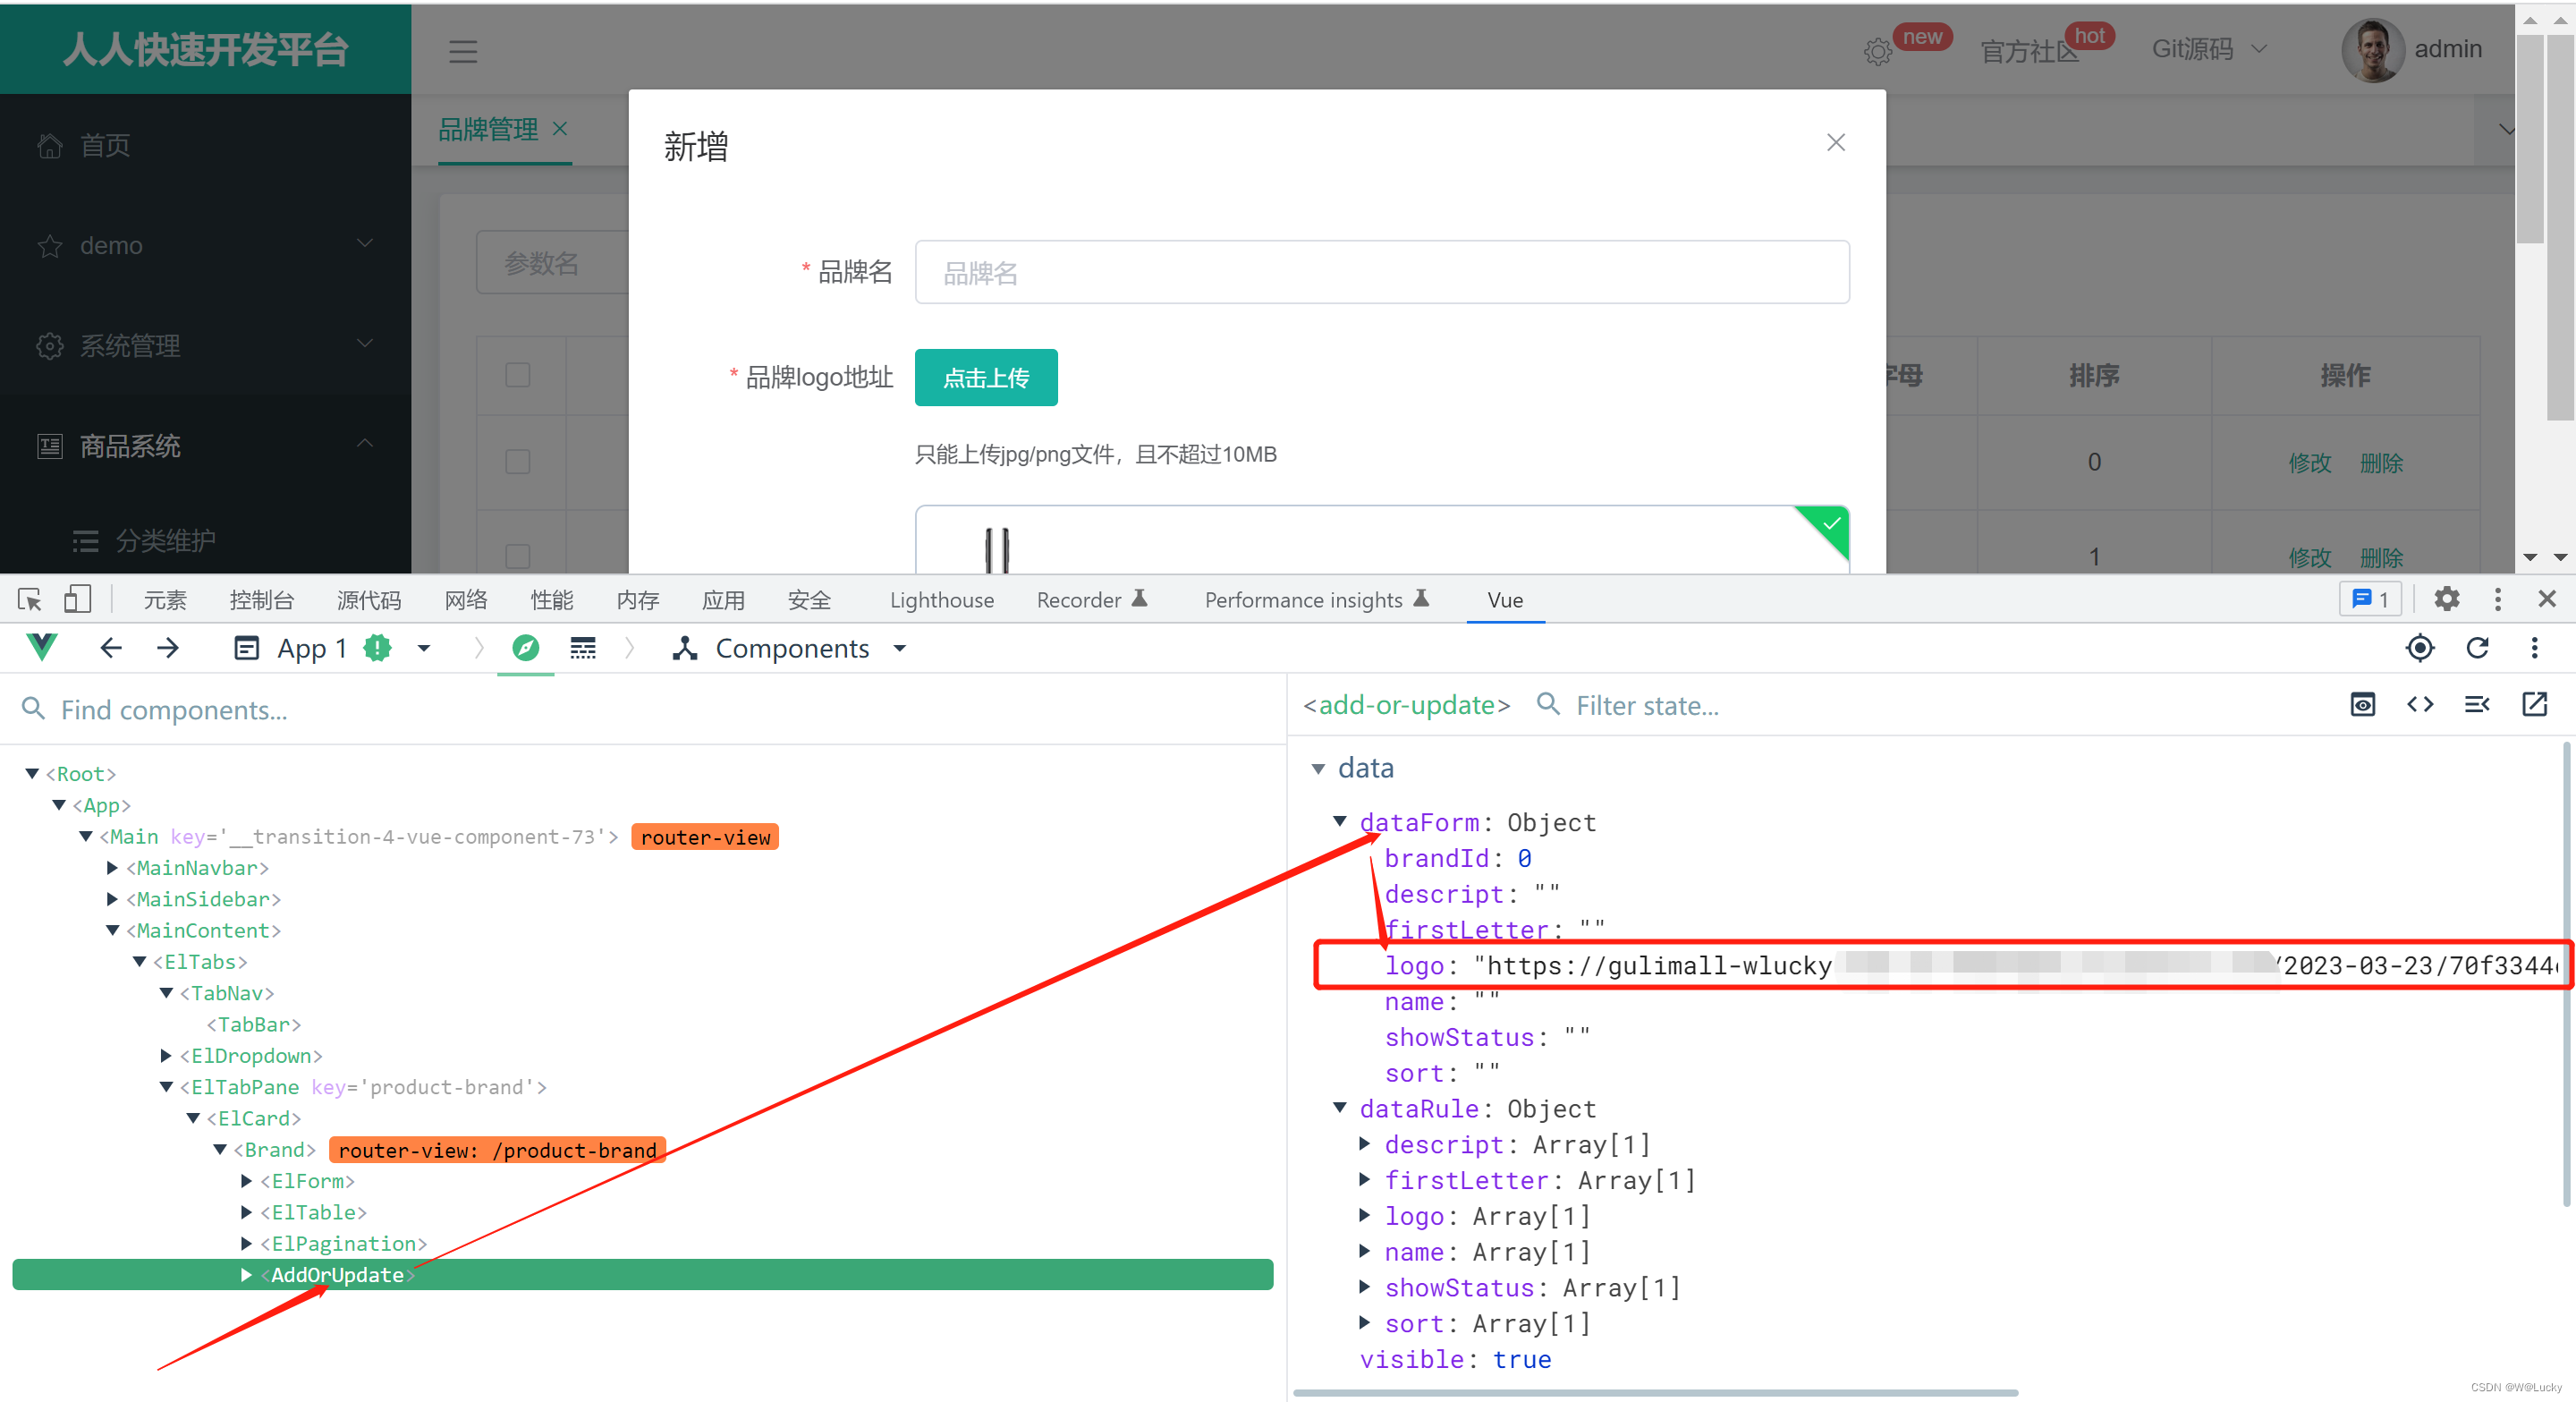Toggle device toolbar icon in DevTools

tap(77, 600)
